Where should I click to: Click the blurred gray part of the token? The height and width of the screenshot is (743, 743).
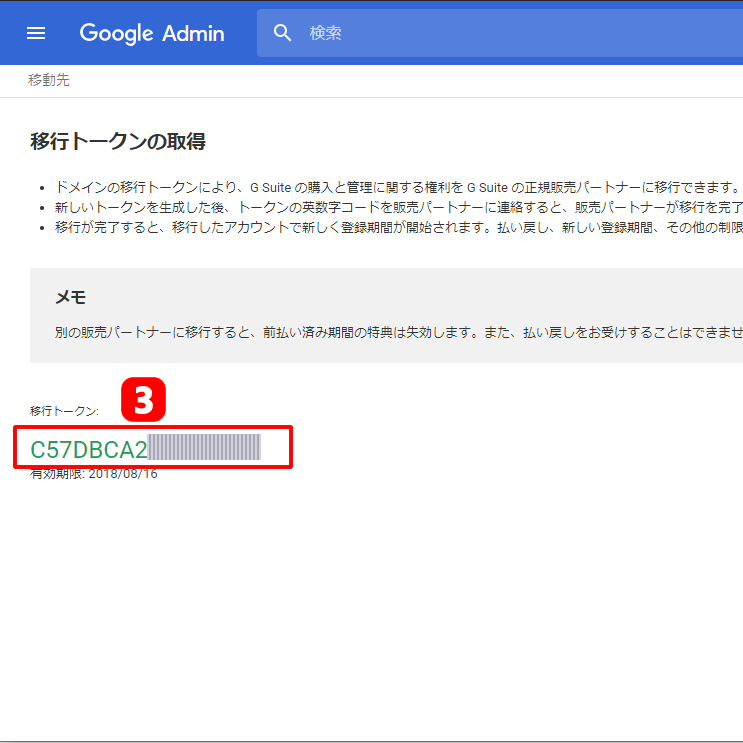(204, 448)
